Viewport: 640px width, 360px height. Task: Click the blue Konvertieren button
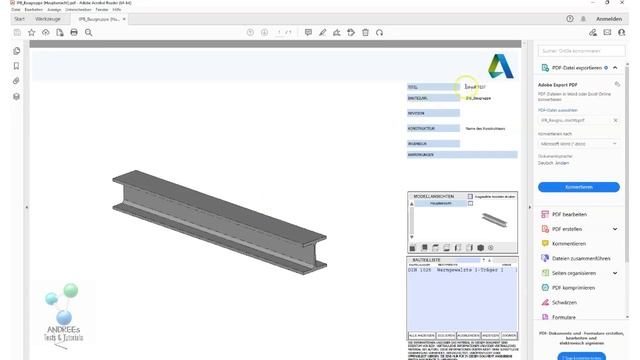click(578, 187)
